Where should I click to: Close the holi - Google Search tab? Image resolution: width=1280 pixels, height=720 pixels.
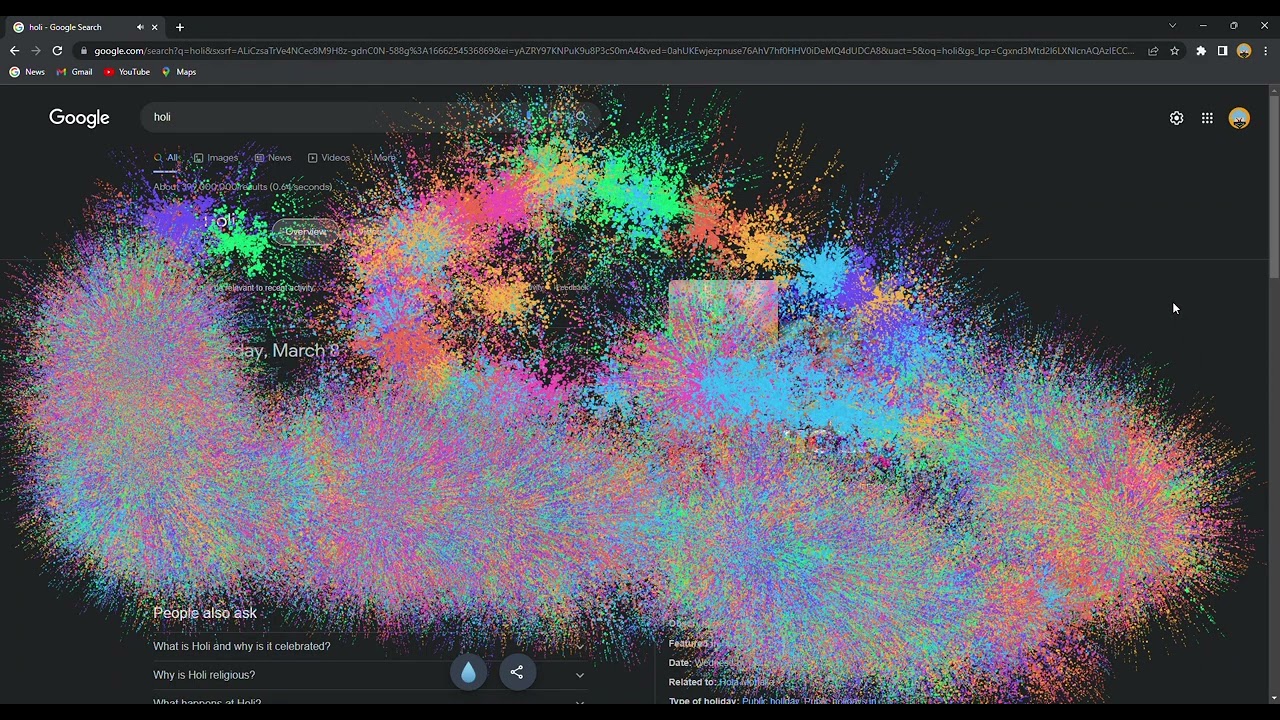[x=154, y=27]
